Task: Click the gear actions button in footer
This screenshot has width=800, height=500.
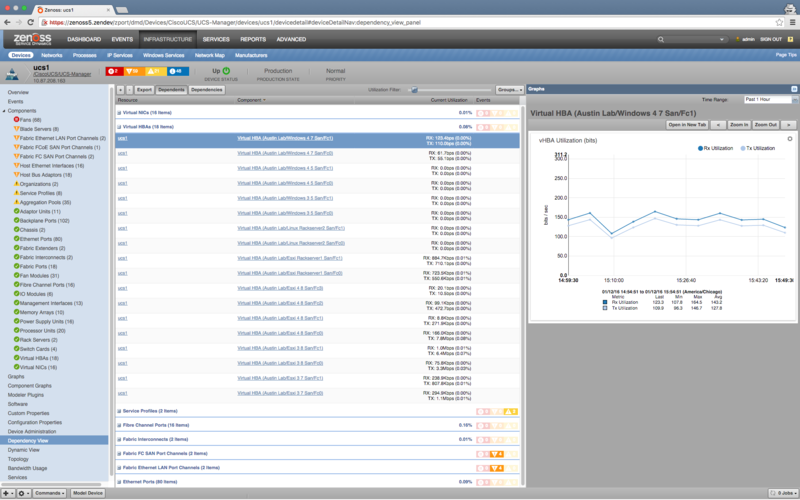Action: [x=24, y=493]
